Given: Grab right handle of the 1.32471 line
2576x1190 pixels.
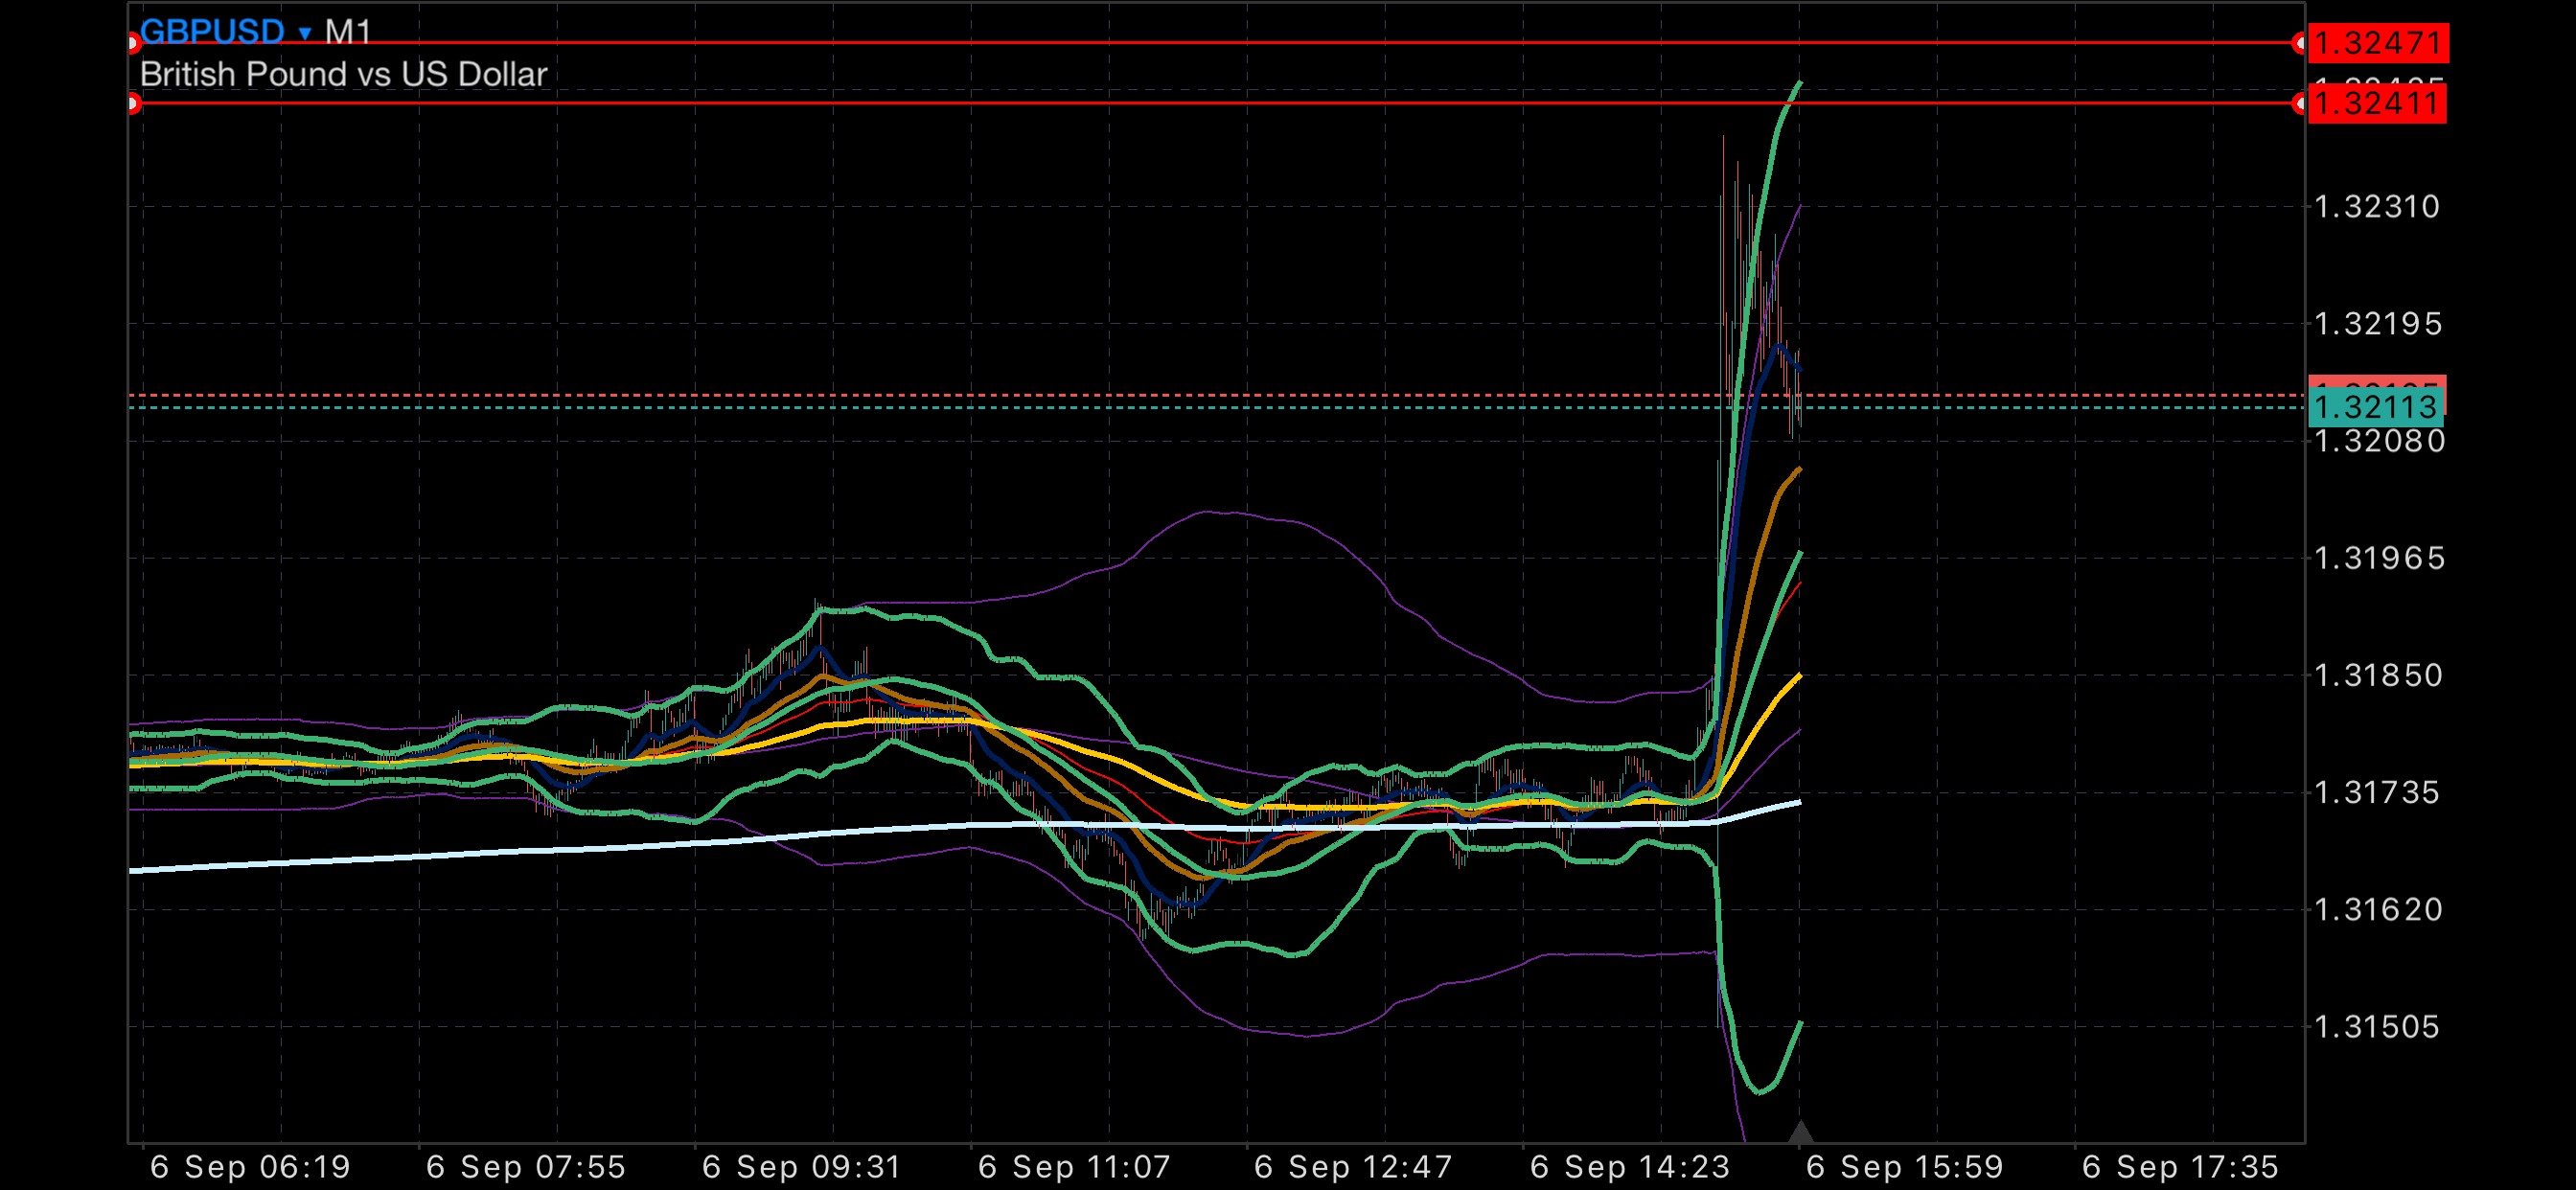Looking at the screenshot, I should click(x=2299, y=43).
